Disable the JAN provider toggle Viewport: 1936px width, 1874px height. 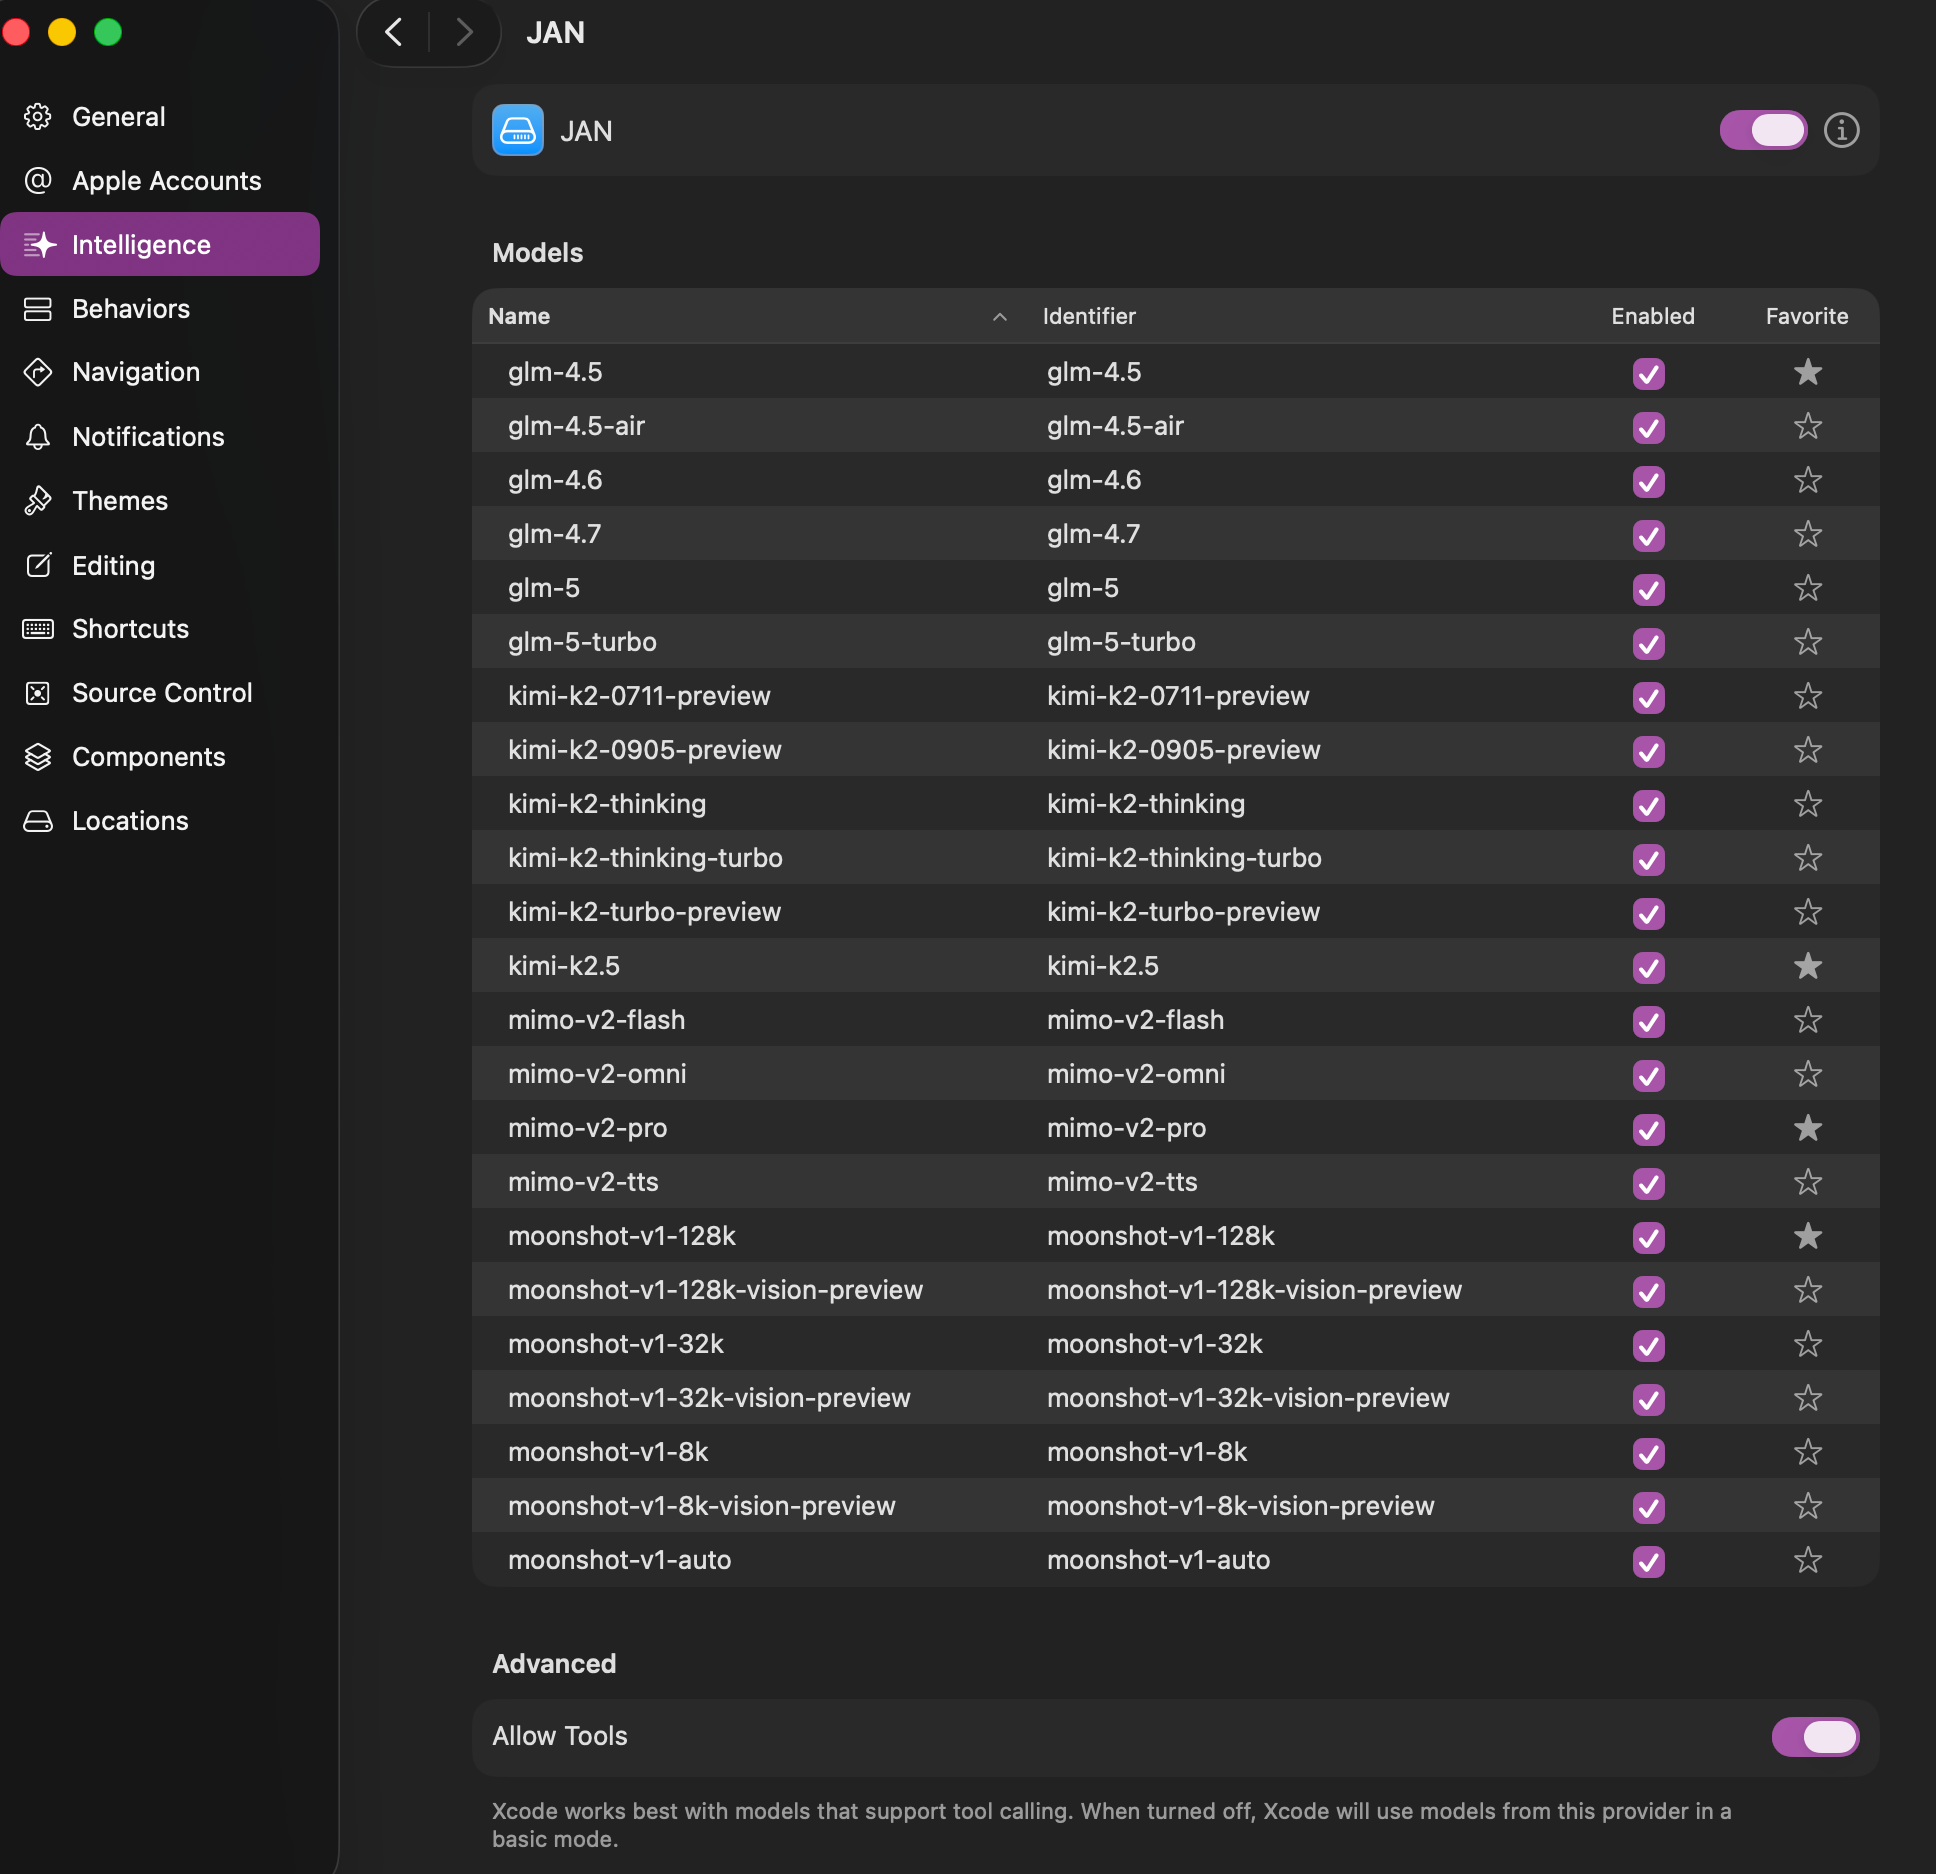click(x=1763, y=130)
